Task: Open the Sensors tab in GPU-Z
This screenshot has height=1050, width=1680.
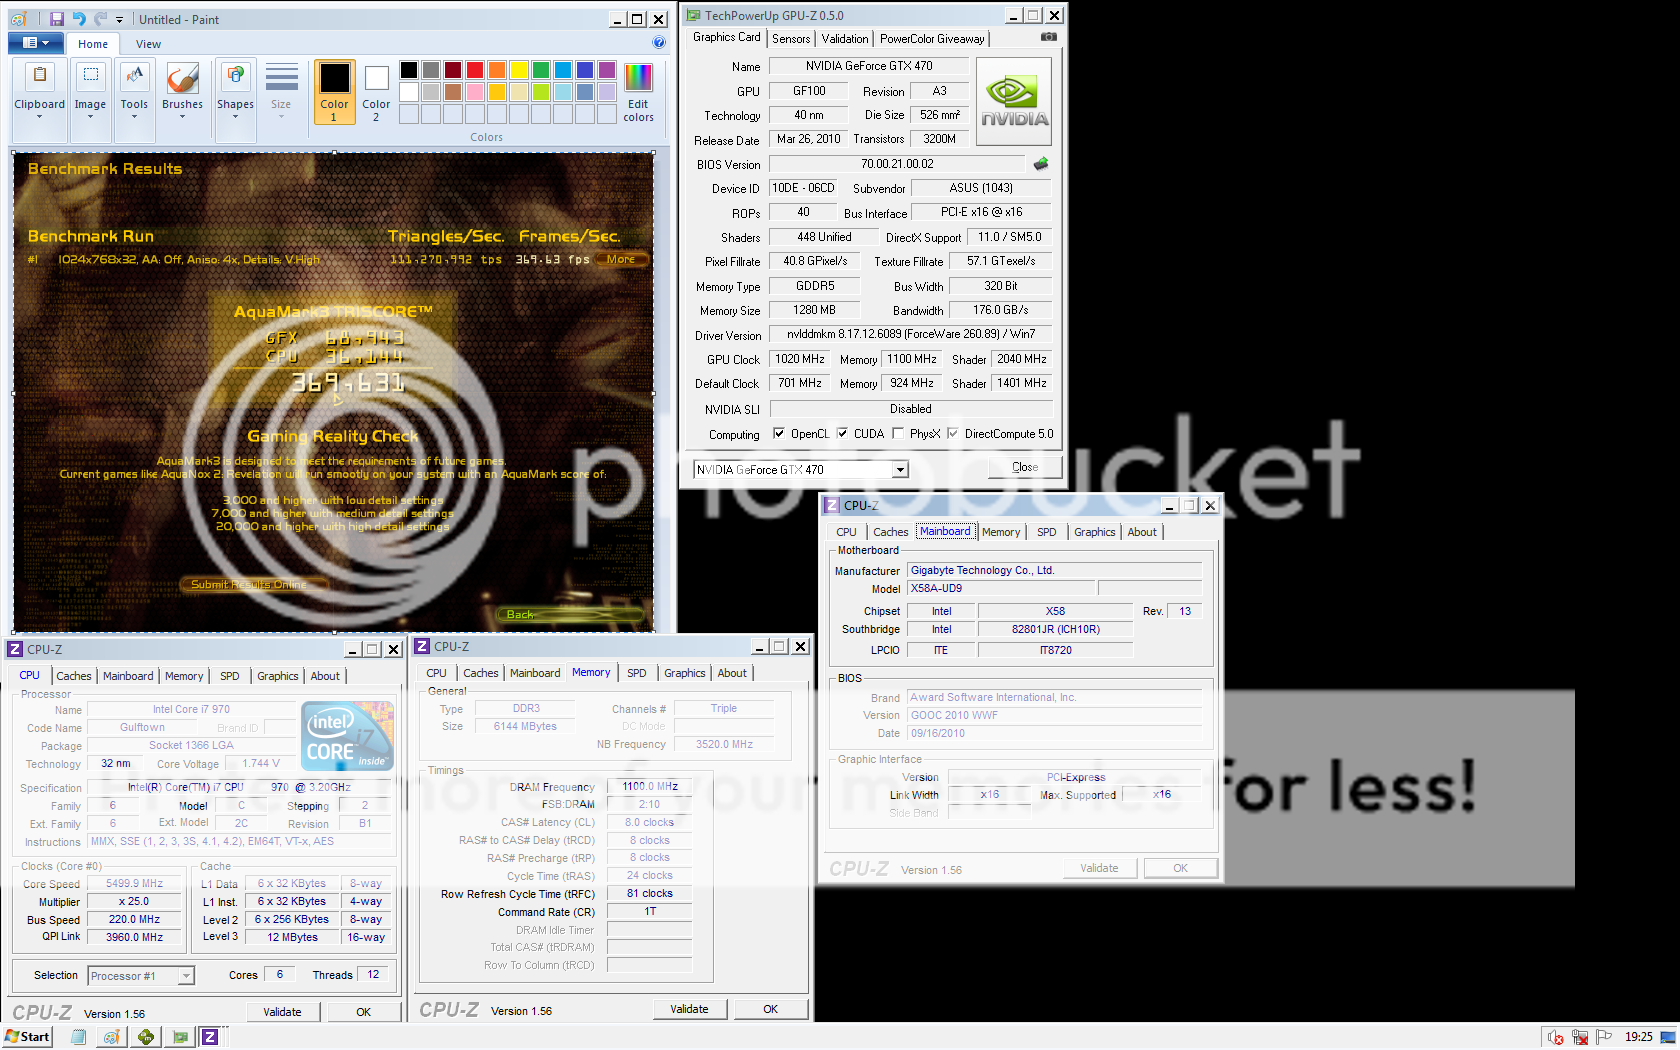Action: tap(791, 39)
